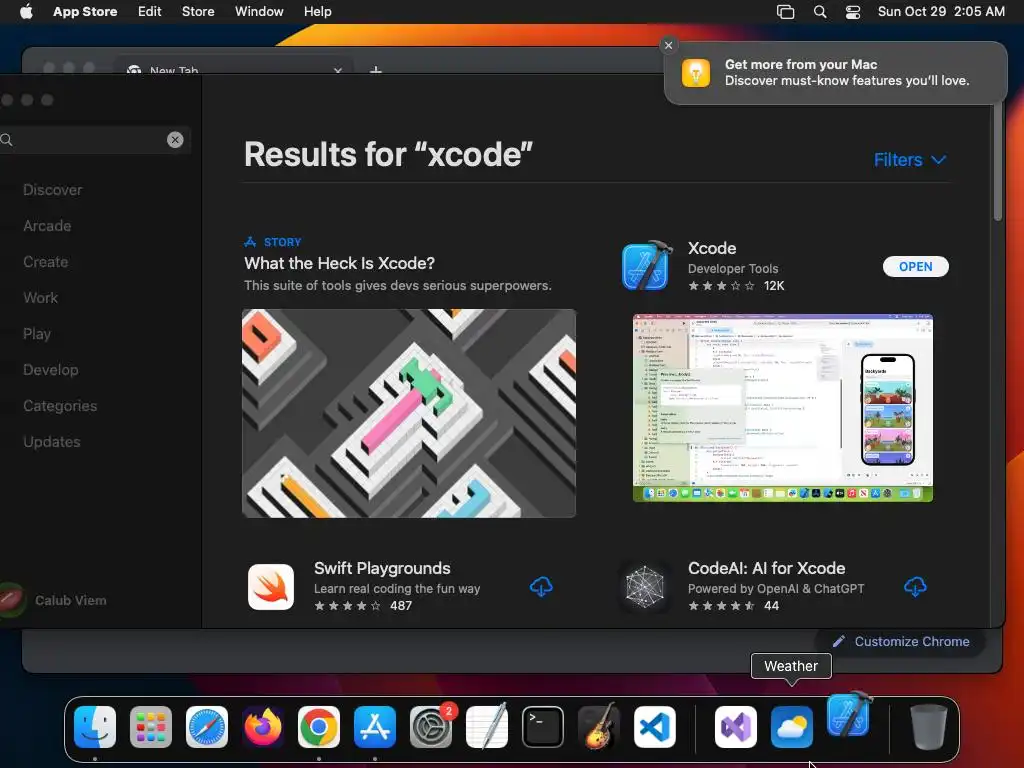
Task: Open the CodeAI: AI for Xcode title
Action: (x=767, y=568)
